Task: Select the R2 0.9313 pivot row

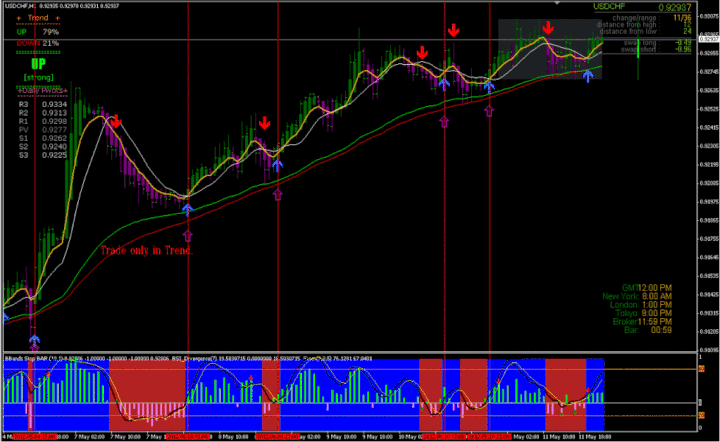Action: (x=43, y=113)
